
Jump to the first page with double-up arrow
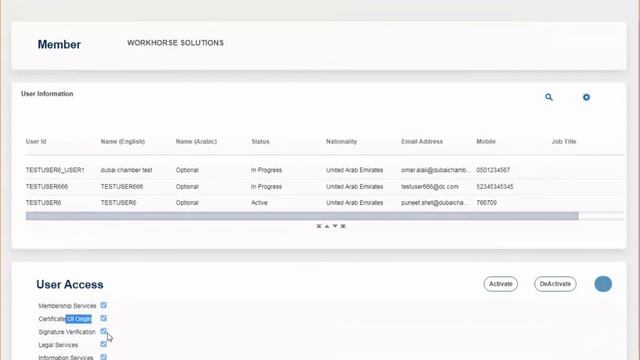click(x=319, y=226)
